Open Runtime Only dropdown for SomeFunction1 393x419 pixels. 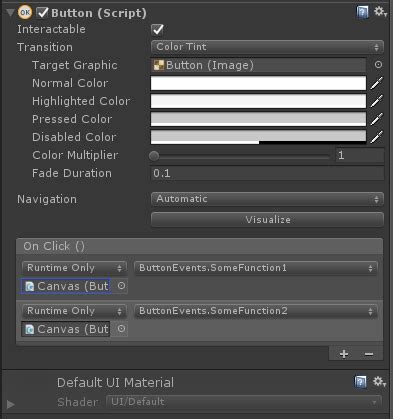(x=74, y=268)
